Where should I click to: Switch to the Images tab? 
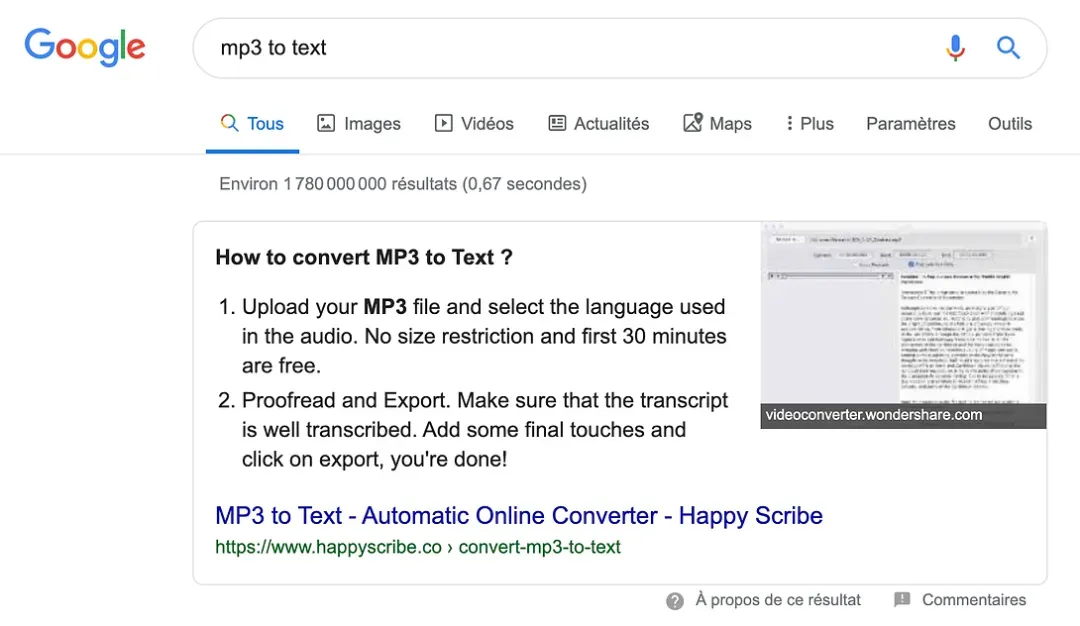pyautogui.click(x=359, y=123)
